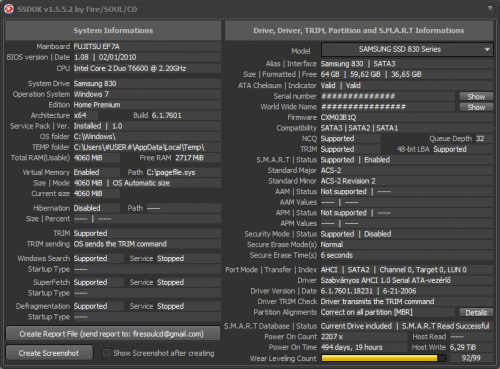
Task: Click OS Automatic size mode value
Action: (x=141, y=183)
